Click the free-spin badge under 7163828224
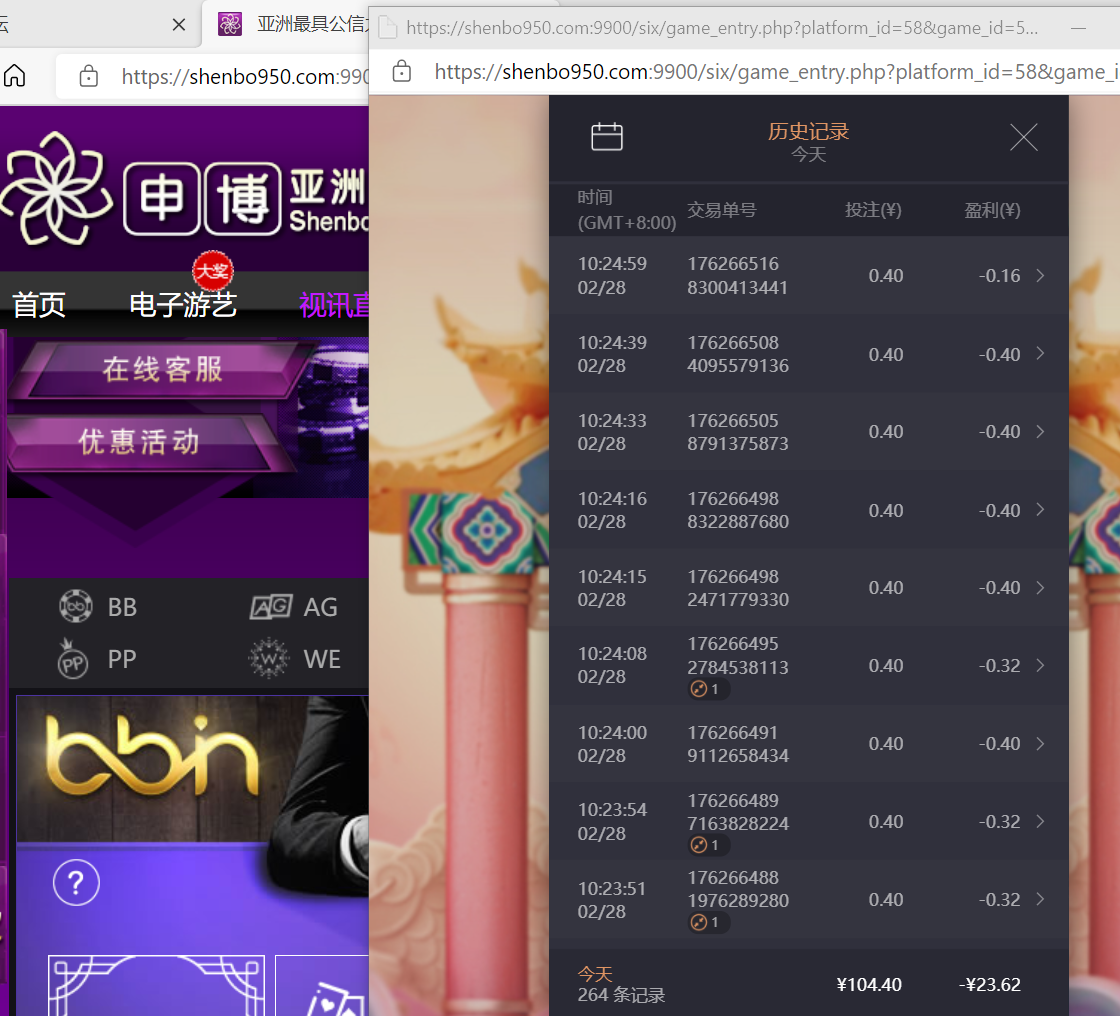 coord(708,845)
